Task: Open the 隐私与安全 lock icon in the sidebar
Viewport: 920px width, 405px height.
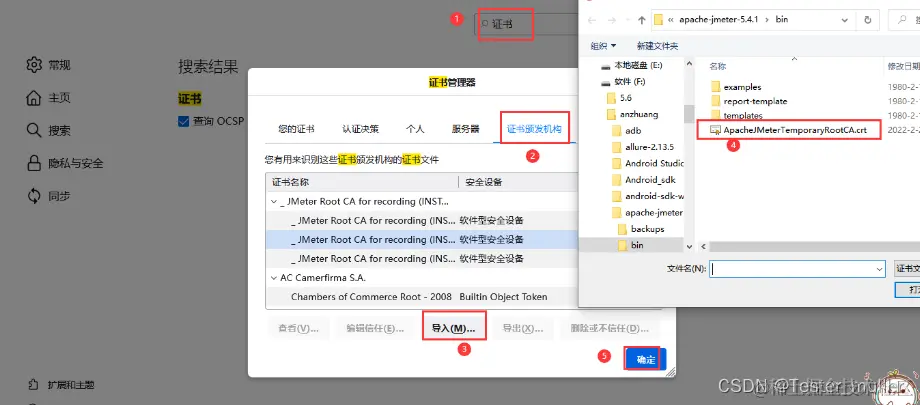Action: pos(34,163)
